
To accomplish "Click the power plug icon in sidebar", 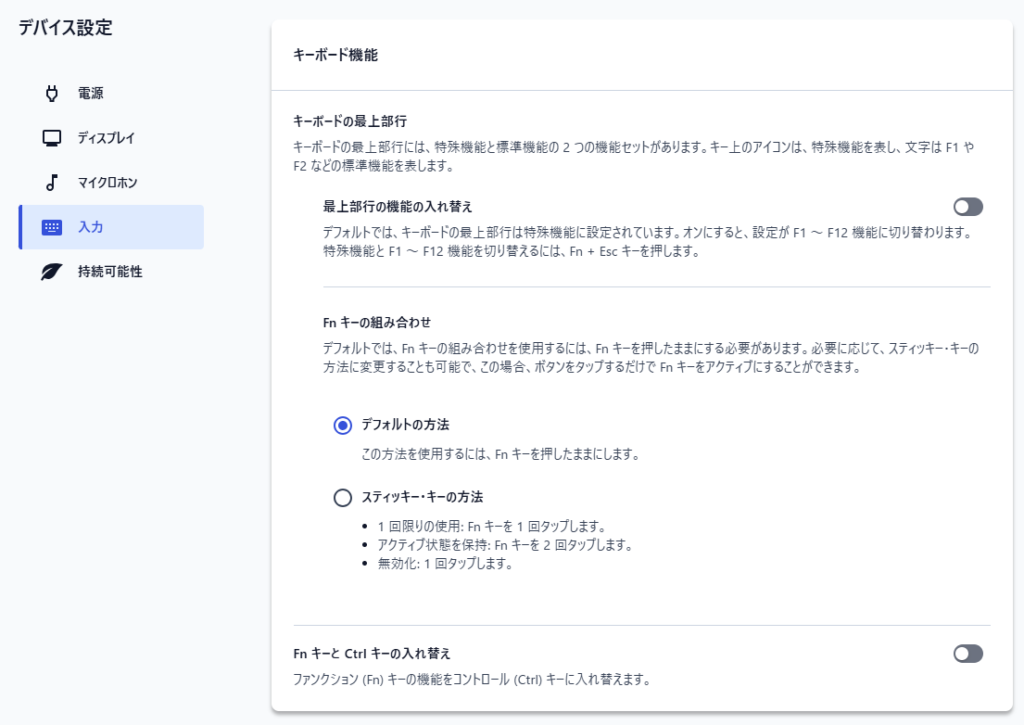I will coord(53,94).
